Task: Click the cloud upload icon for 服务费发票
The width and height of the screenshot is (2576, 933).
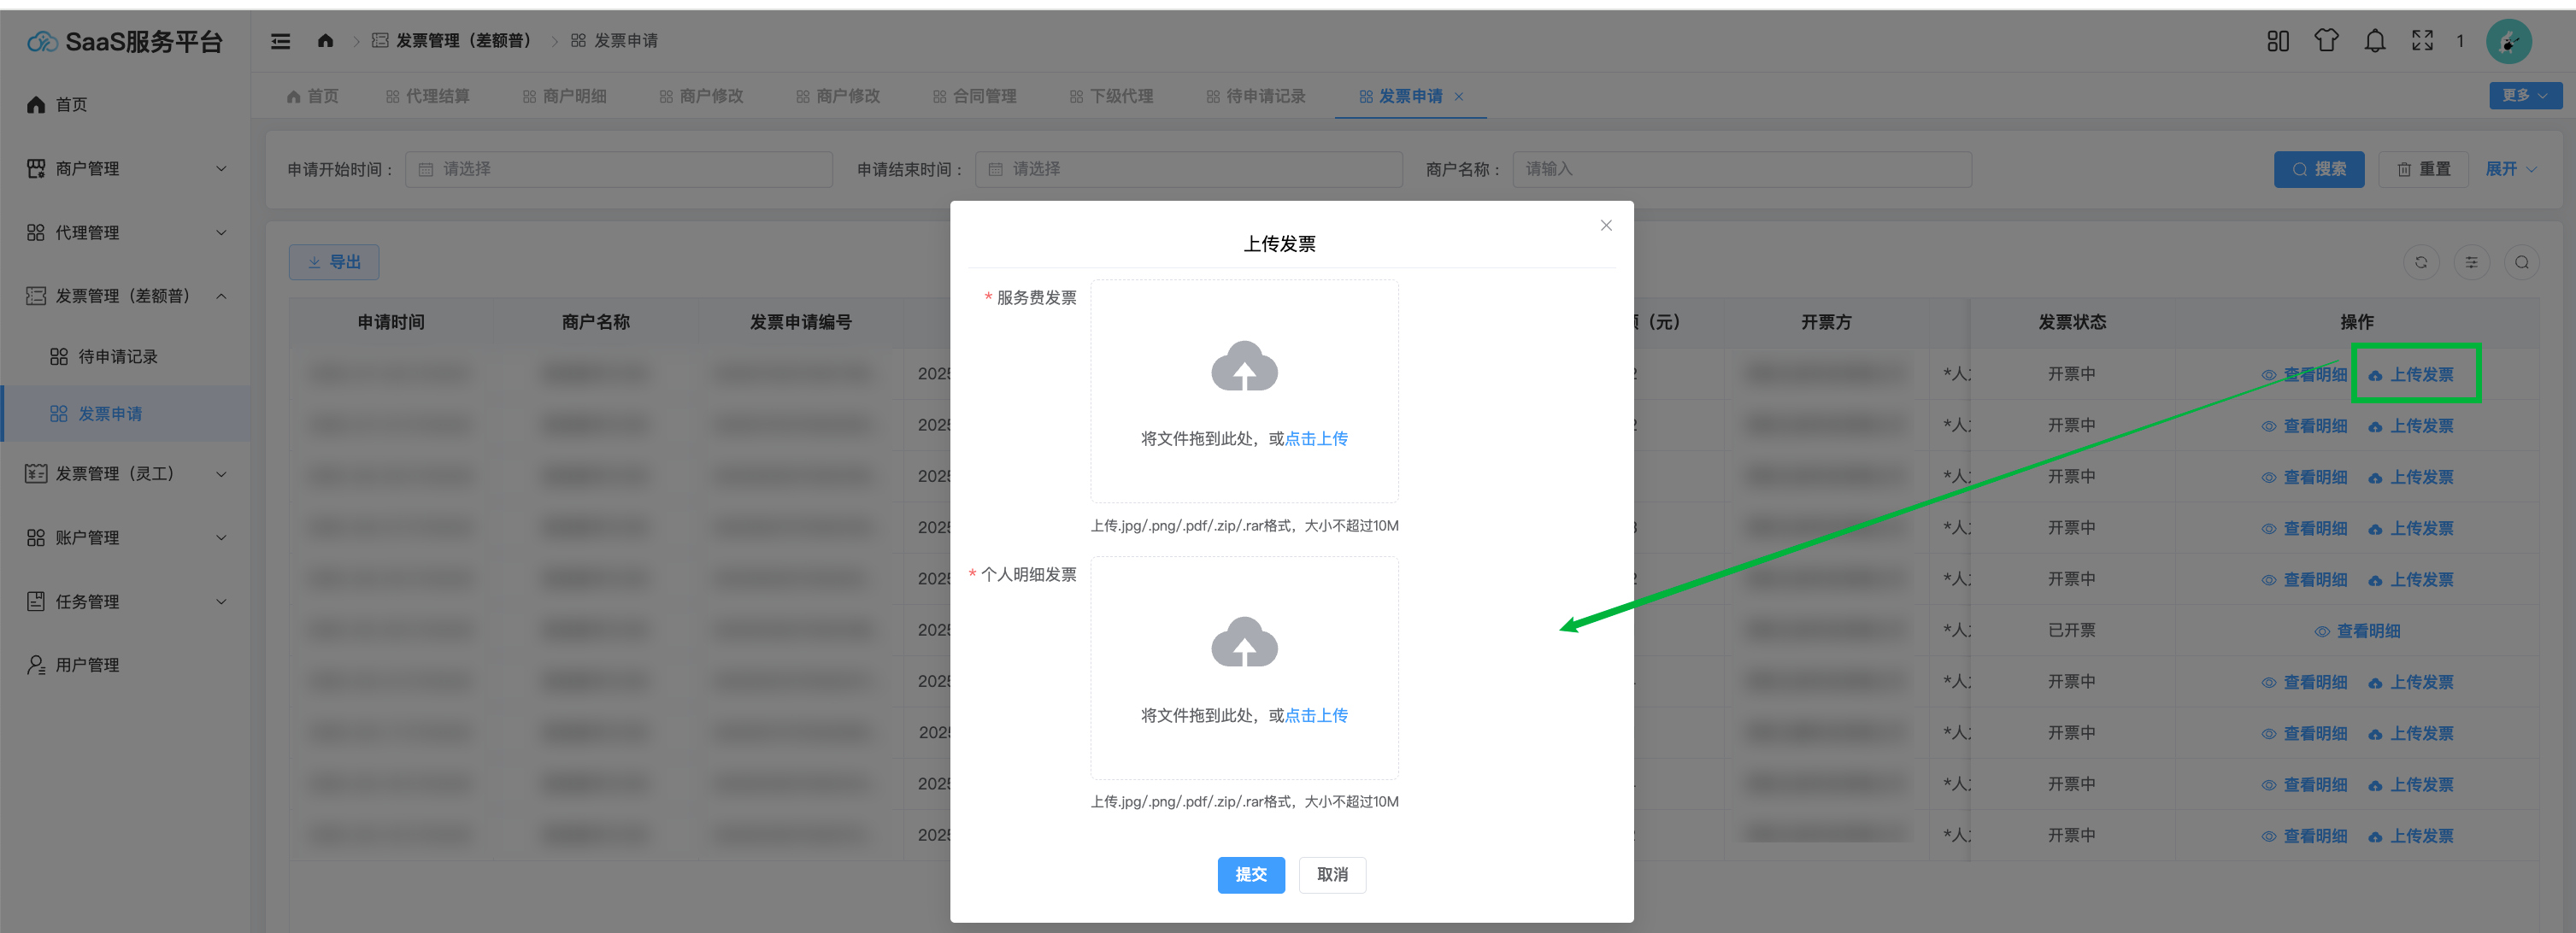Action: (x=1244, y=366)
